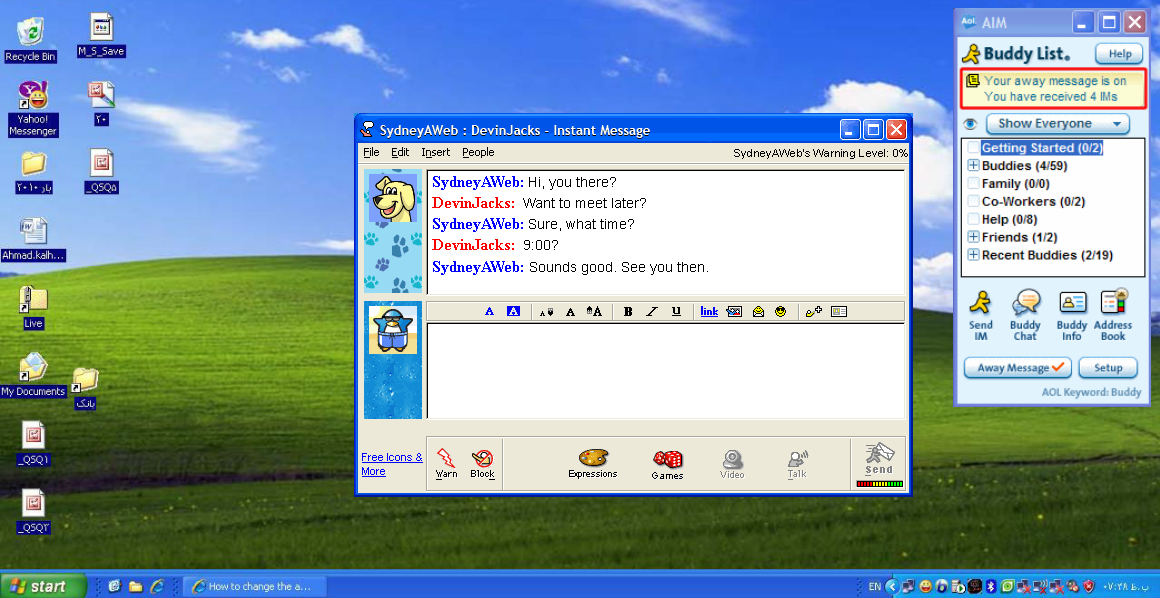Select the Yahoo! Messenger desktop shortcut
The width and height of the screenshot is (1160, 598).
coord(33,109)
